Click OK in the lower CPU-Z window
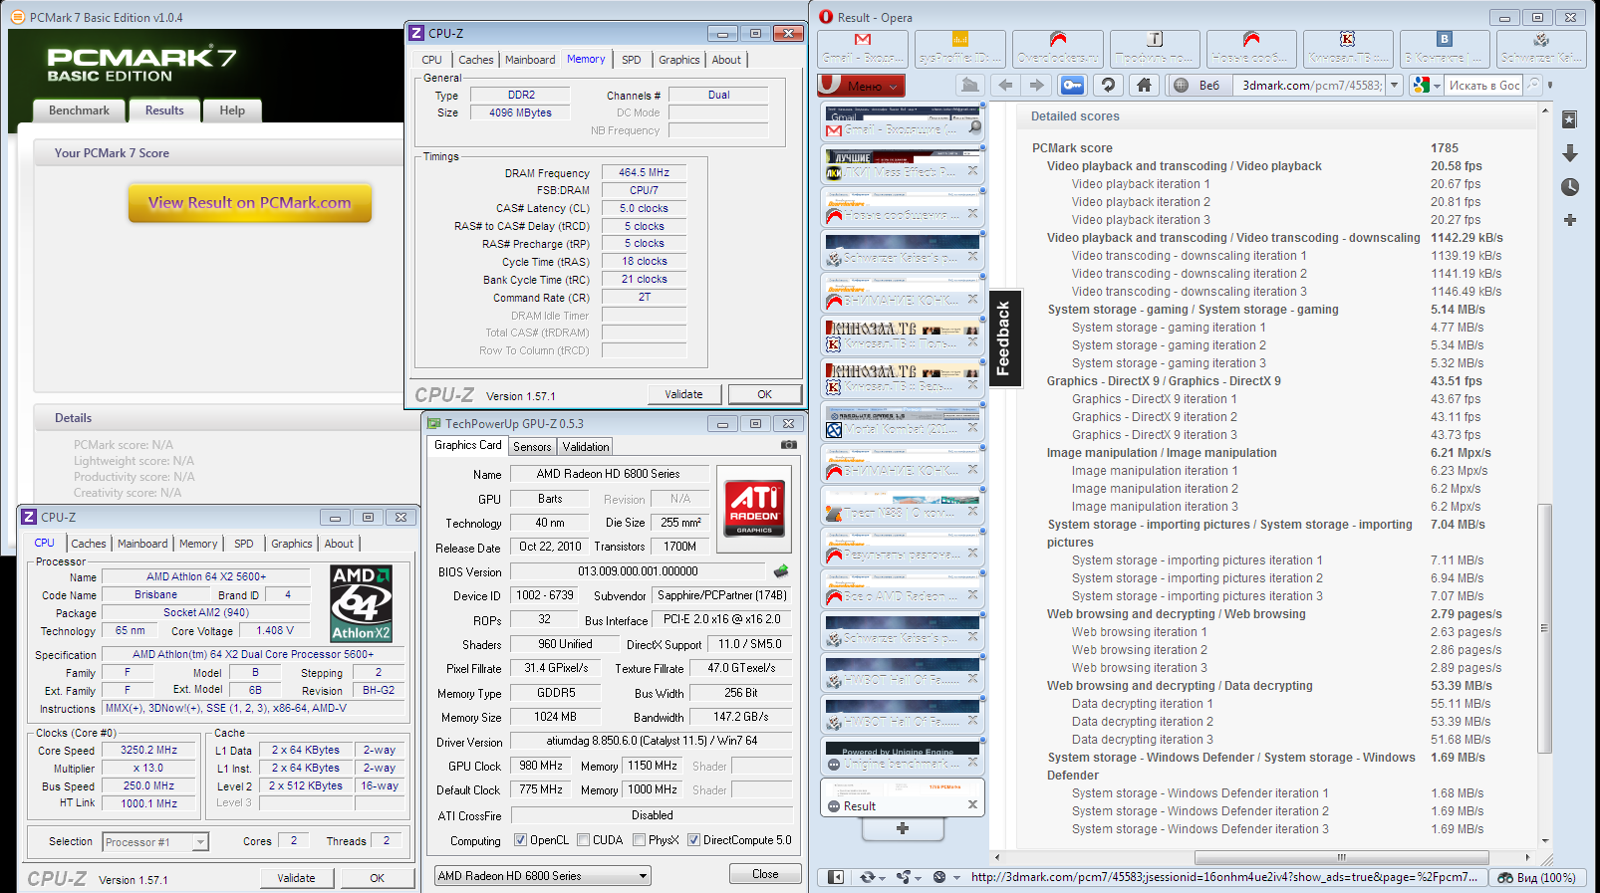Screen dimensions: 1600x893 377,878
